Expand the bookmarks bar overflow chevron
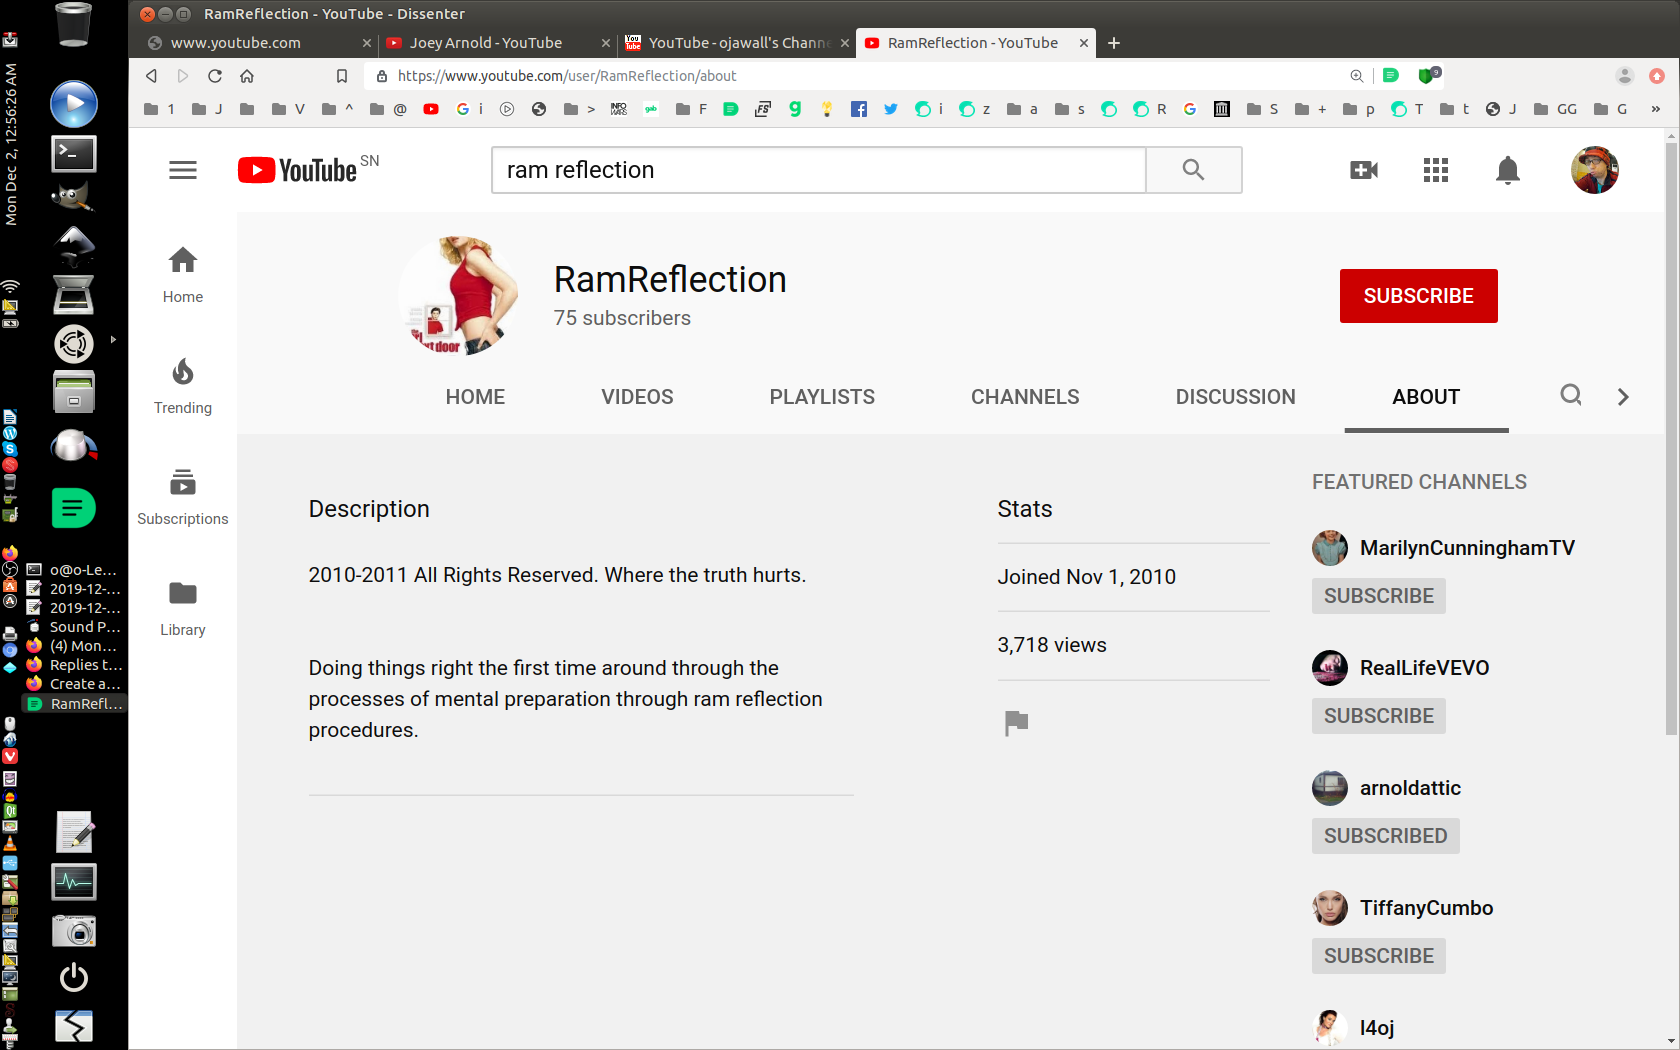The height and width of the screenshot is (1050, 1680). [x=1655, y=109]
